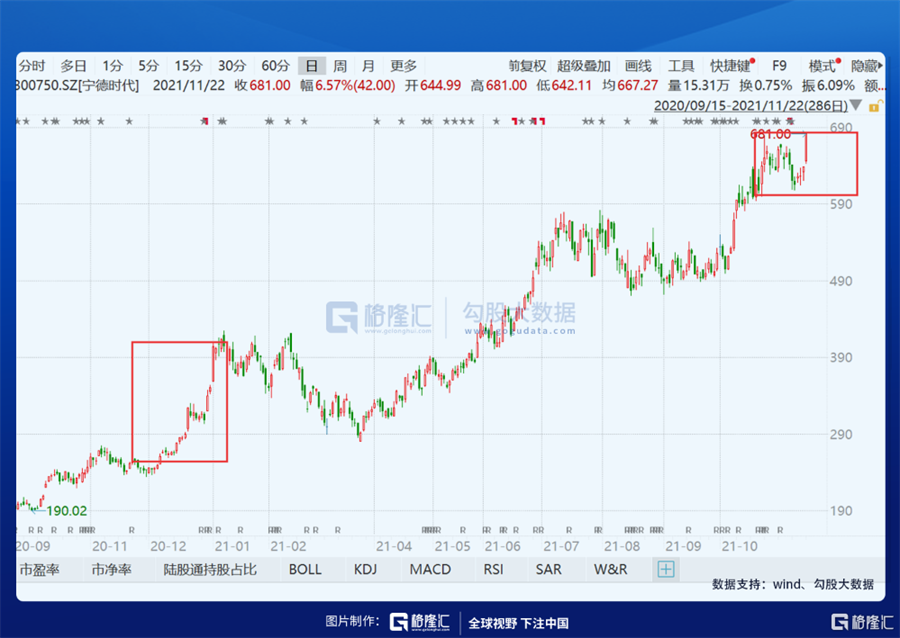Select the 5分 interval
Viewport: 900px width, 638px height.
click(x=149, y=66)
